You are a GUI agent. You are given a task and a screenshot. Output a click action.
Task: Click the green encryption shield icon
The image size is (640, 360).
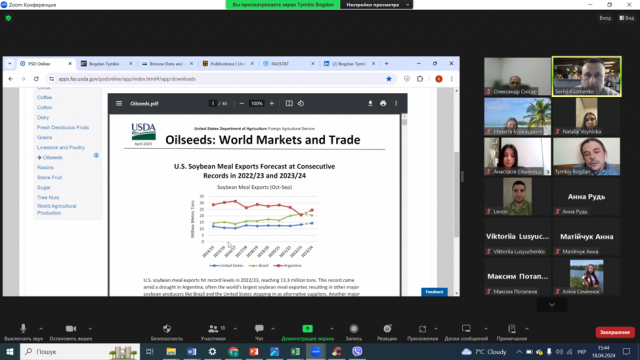pyautogui.click(x=9, y=18)
